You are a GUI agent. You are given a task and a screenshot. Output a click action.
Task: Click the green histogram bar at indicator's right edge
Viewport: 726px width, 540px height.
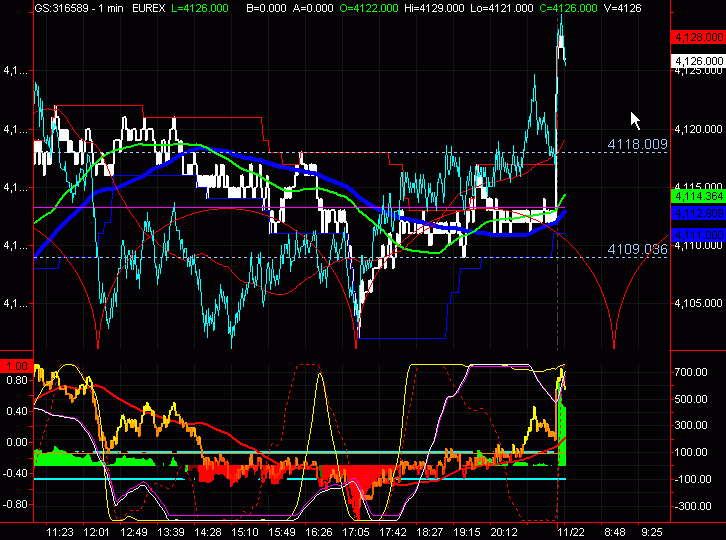[562, 436]
